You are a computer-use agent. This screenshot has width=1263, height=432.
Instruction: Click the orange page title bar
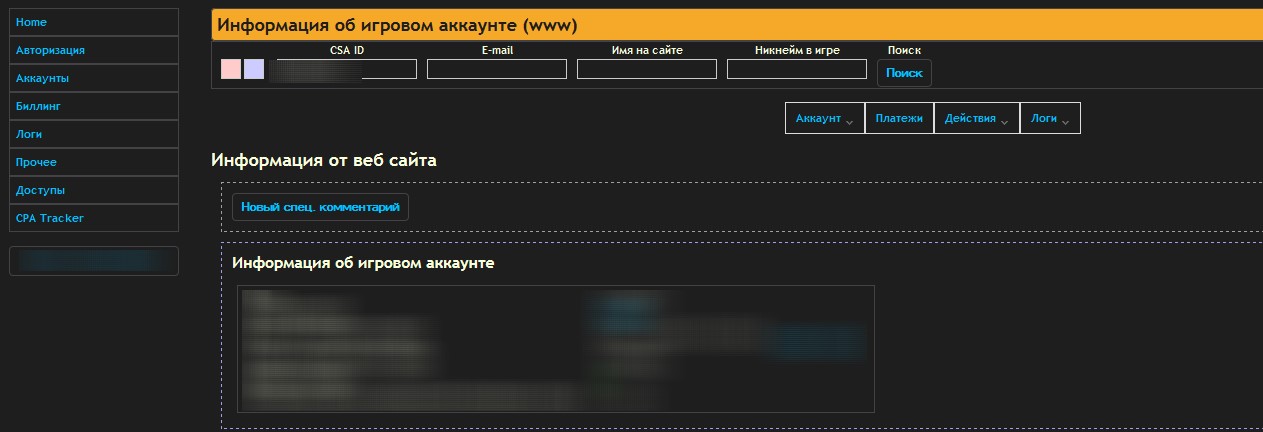737,26
